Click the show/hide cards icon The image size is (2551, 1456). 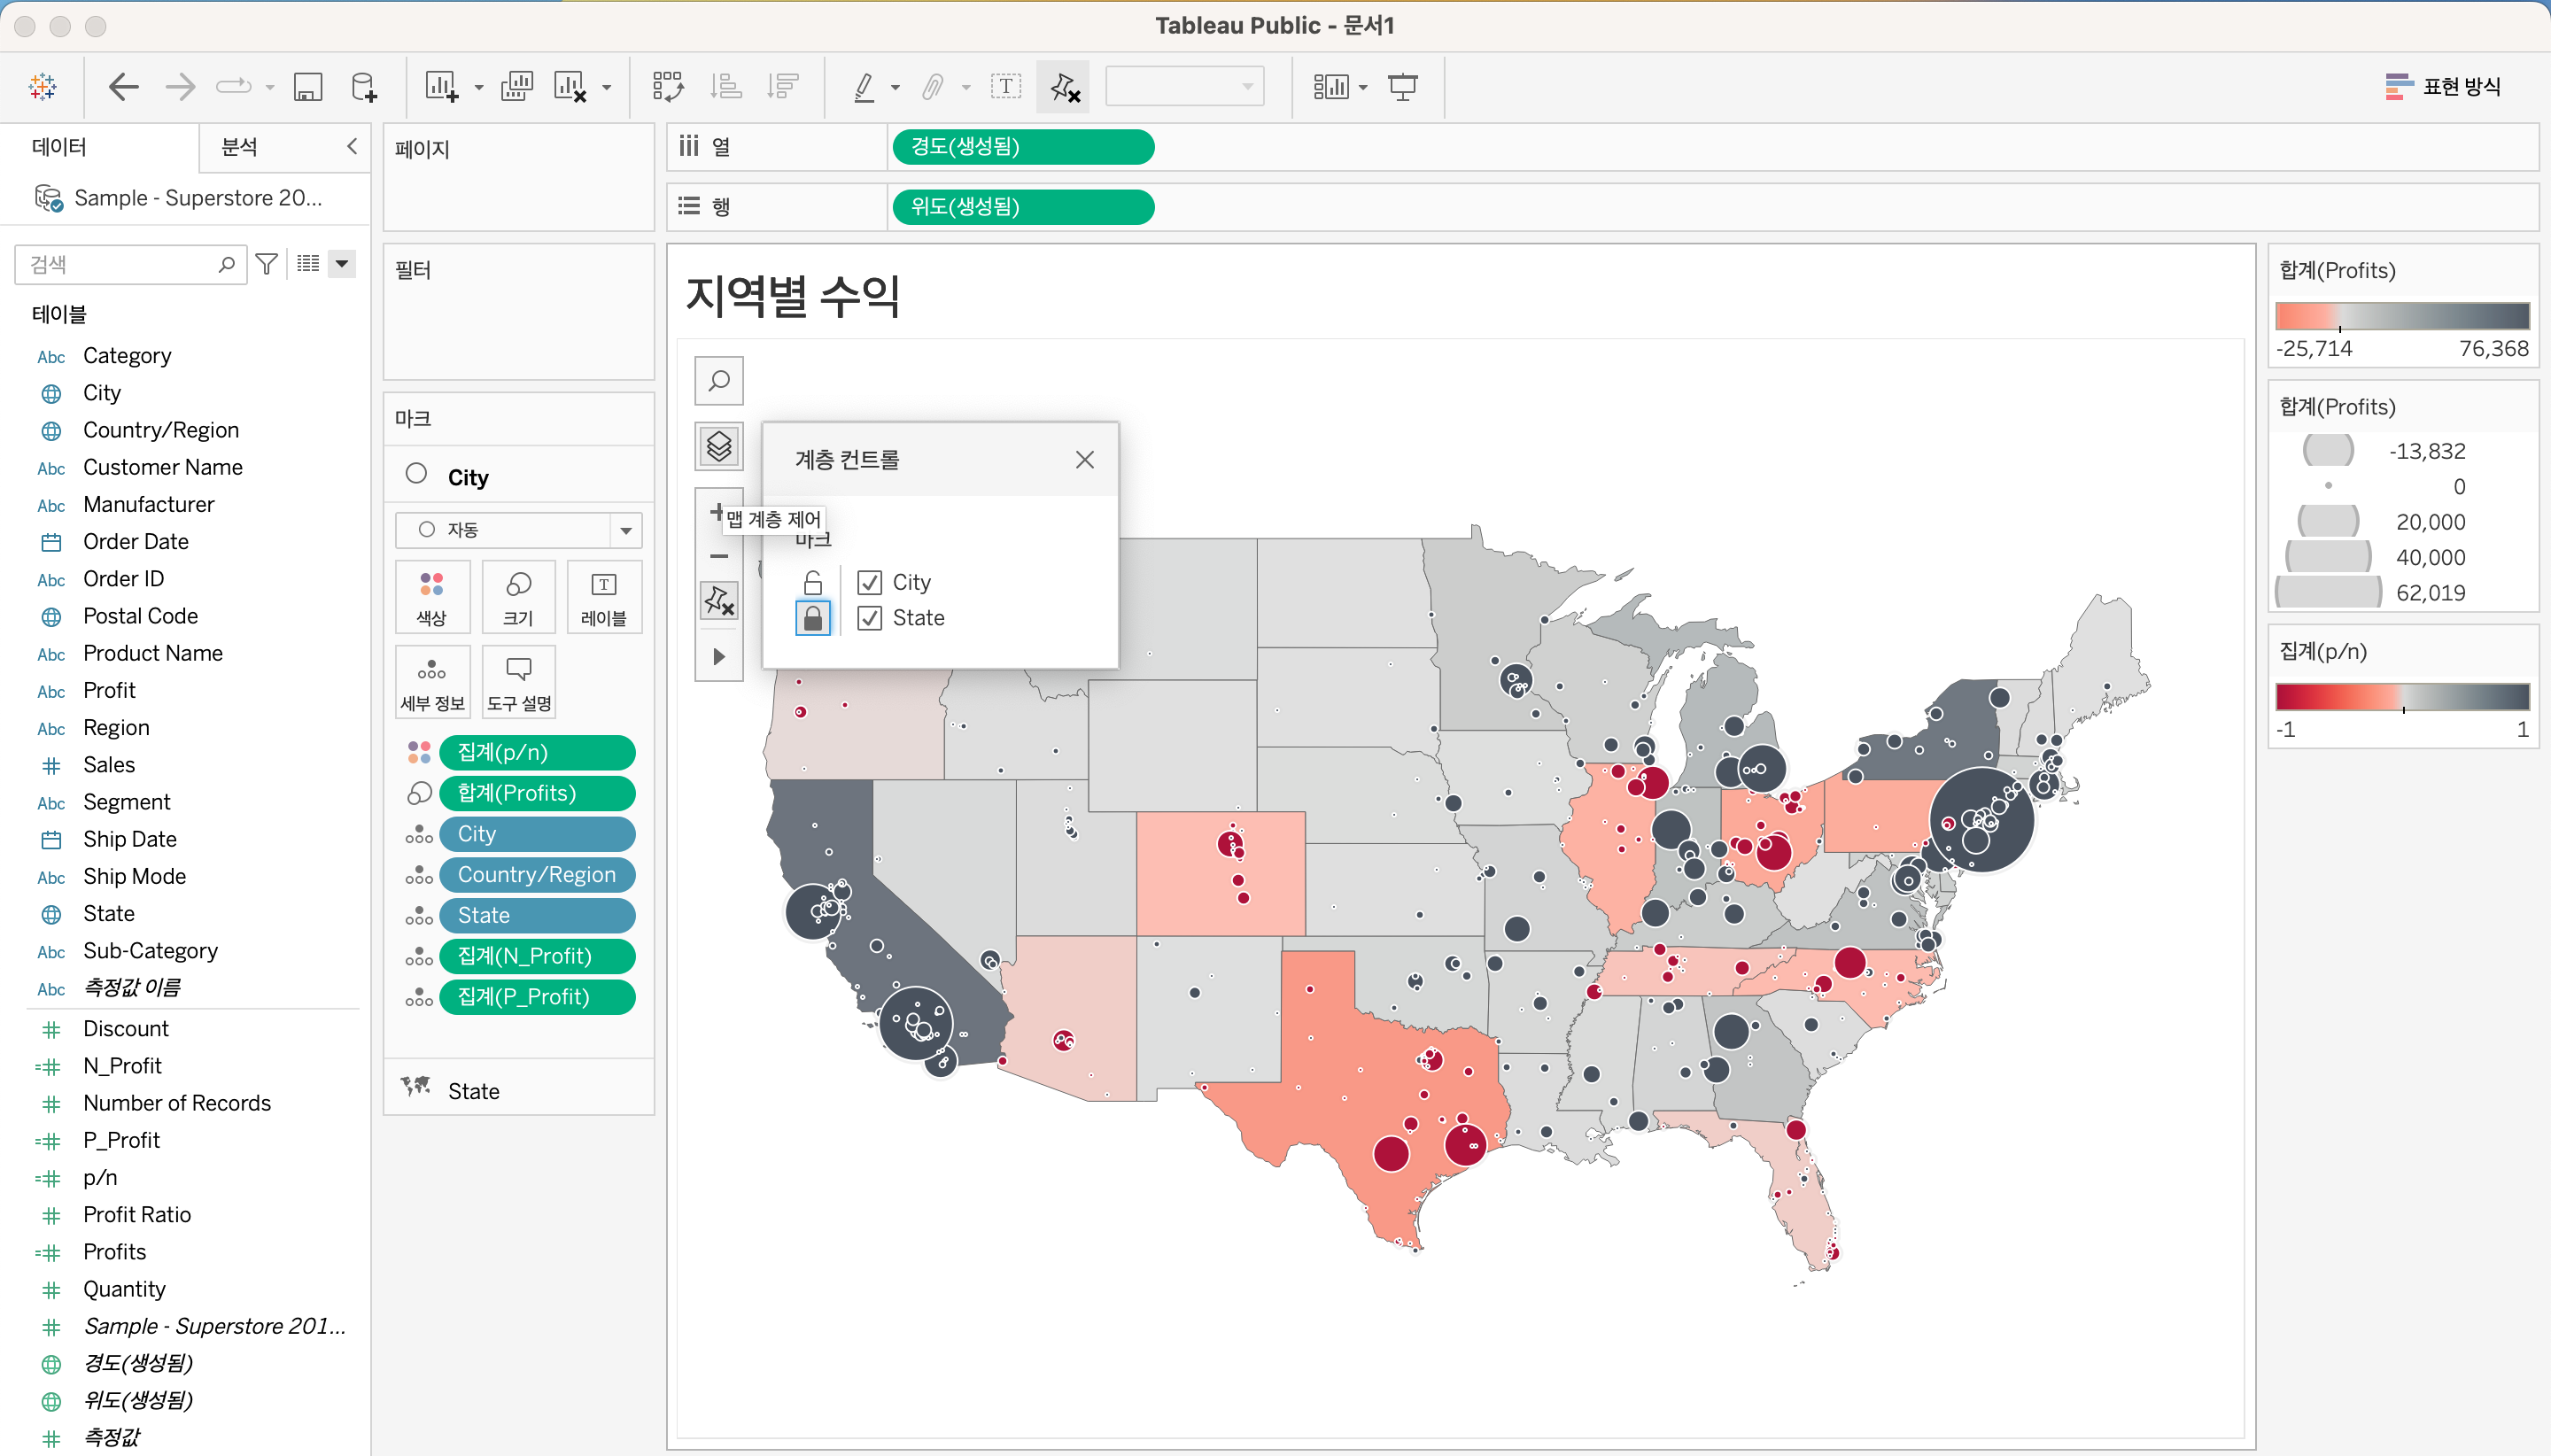[x=1331, y=87]
